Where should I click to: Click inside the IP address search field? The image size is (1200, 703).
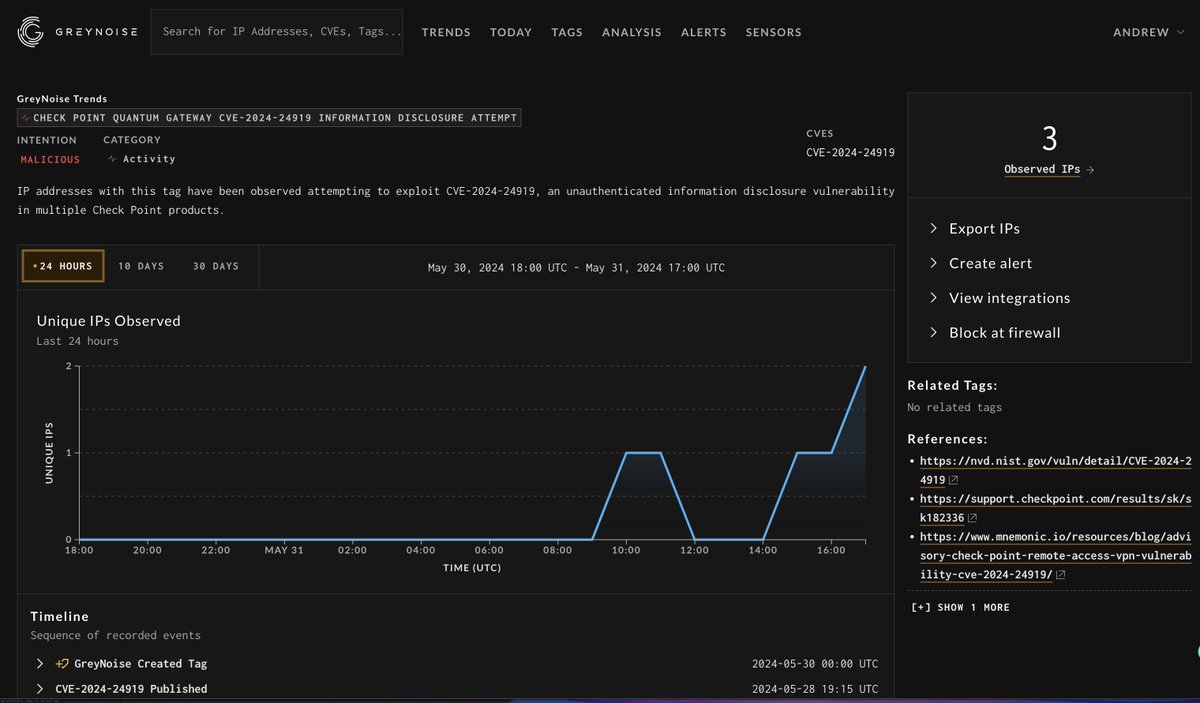coord(276,31)
